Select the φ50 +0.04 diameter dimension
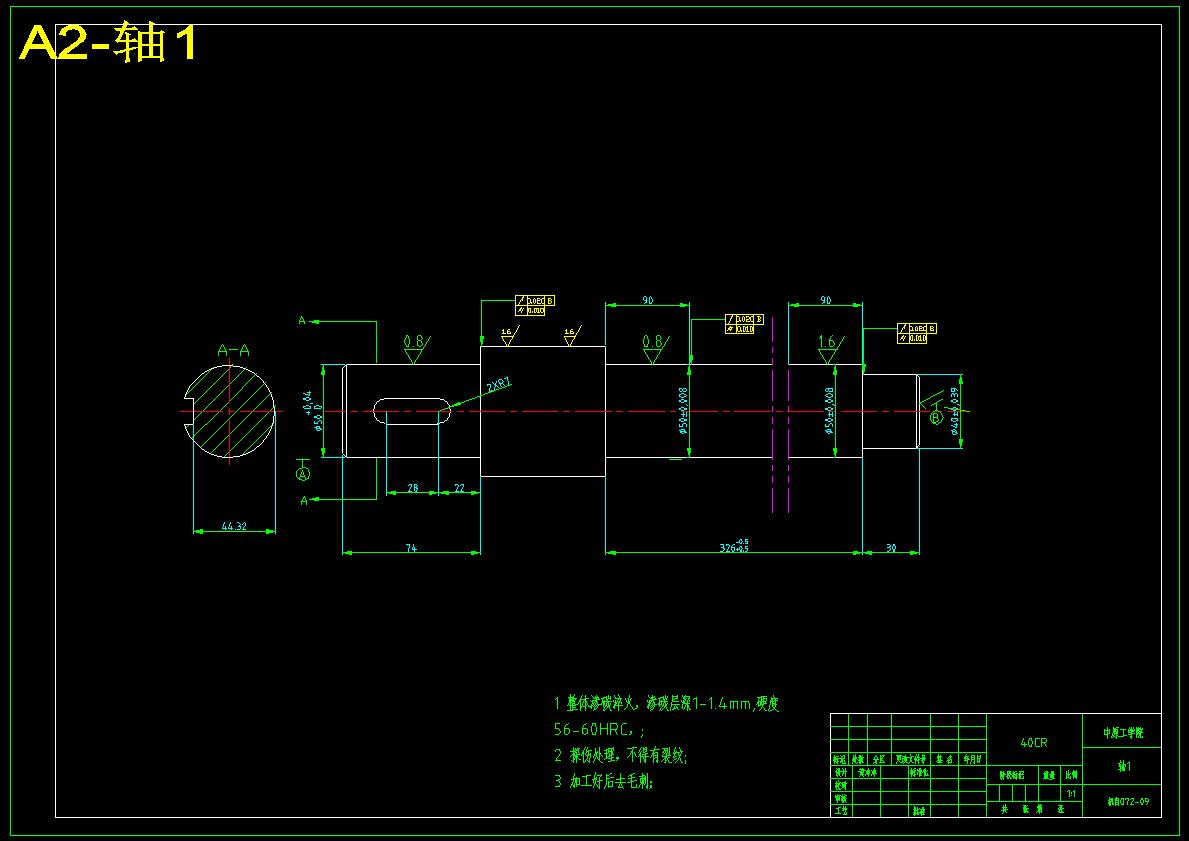 pos(313,411)
